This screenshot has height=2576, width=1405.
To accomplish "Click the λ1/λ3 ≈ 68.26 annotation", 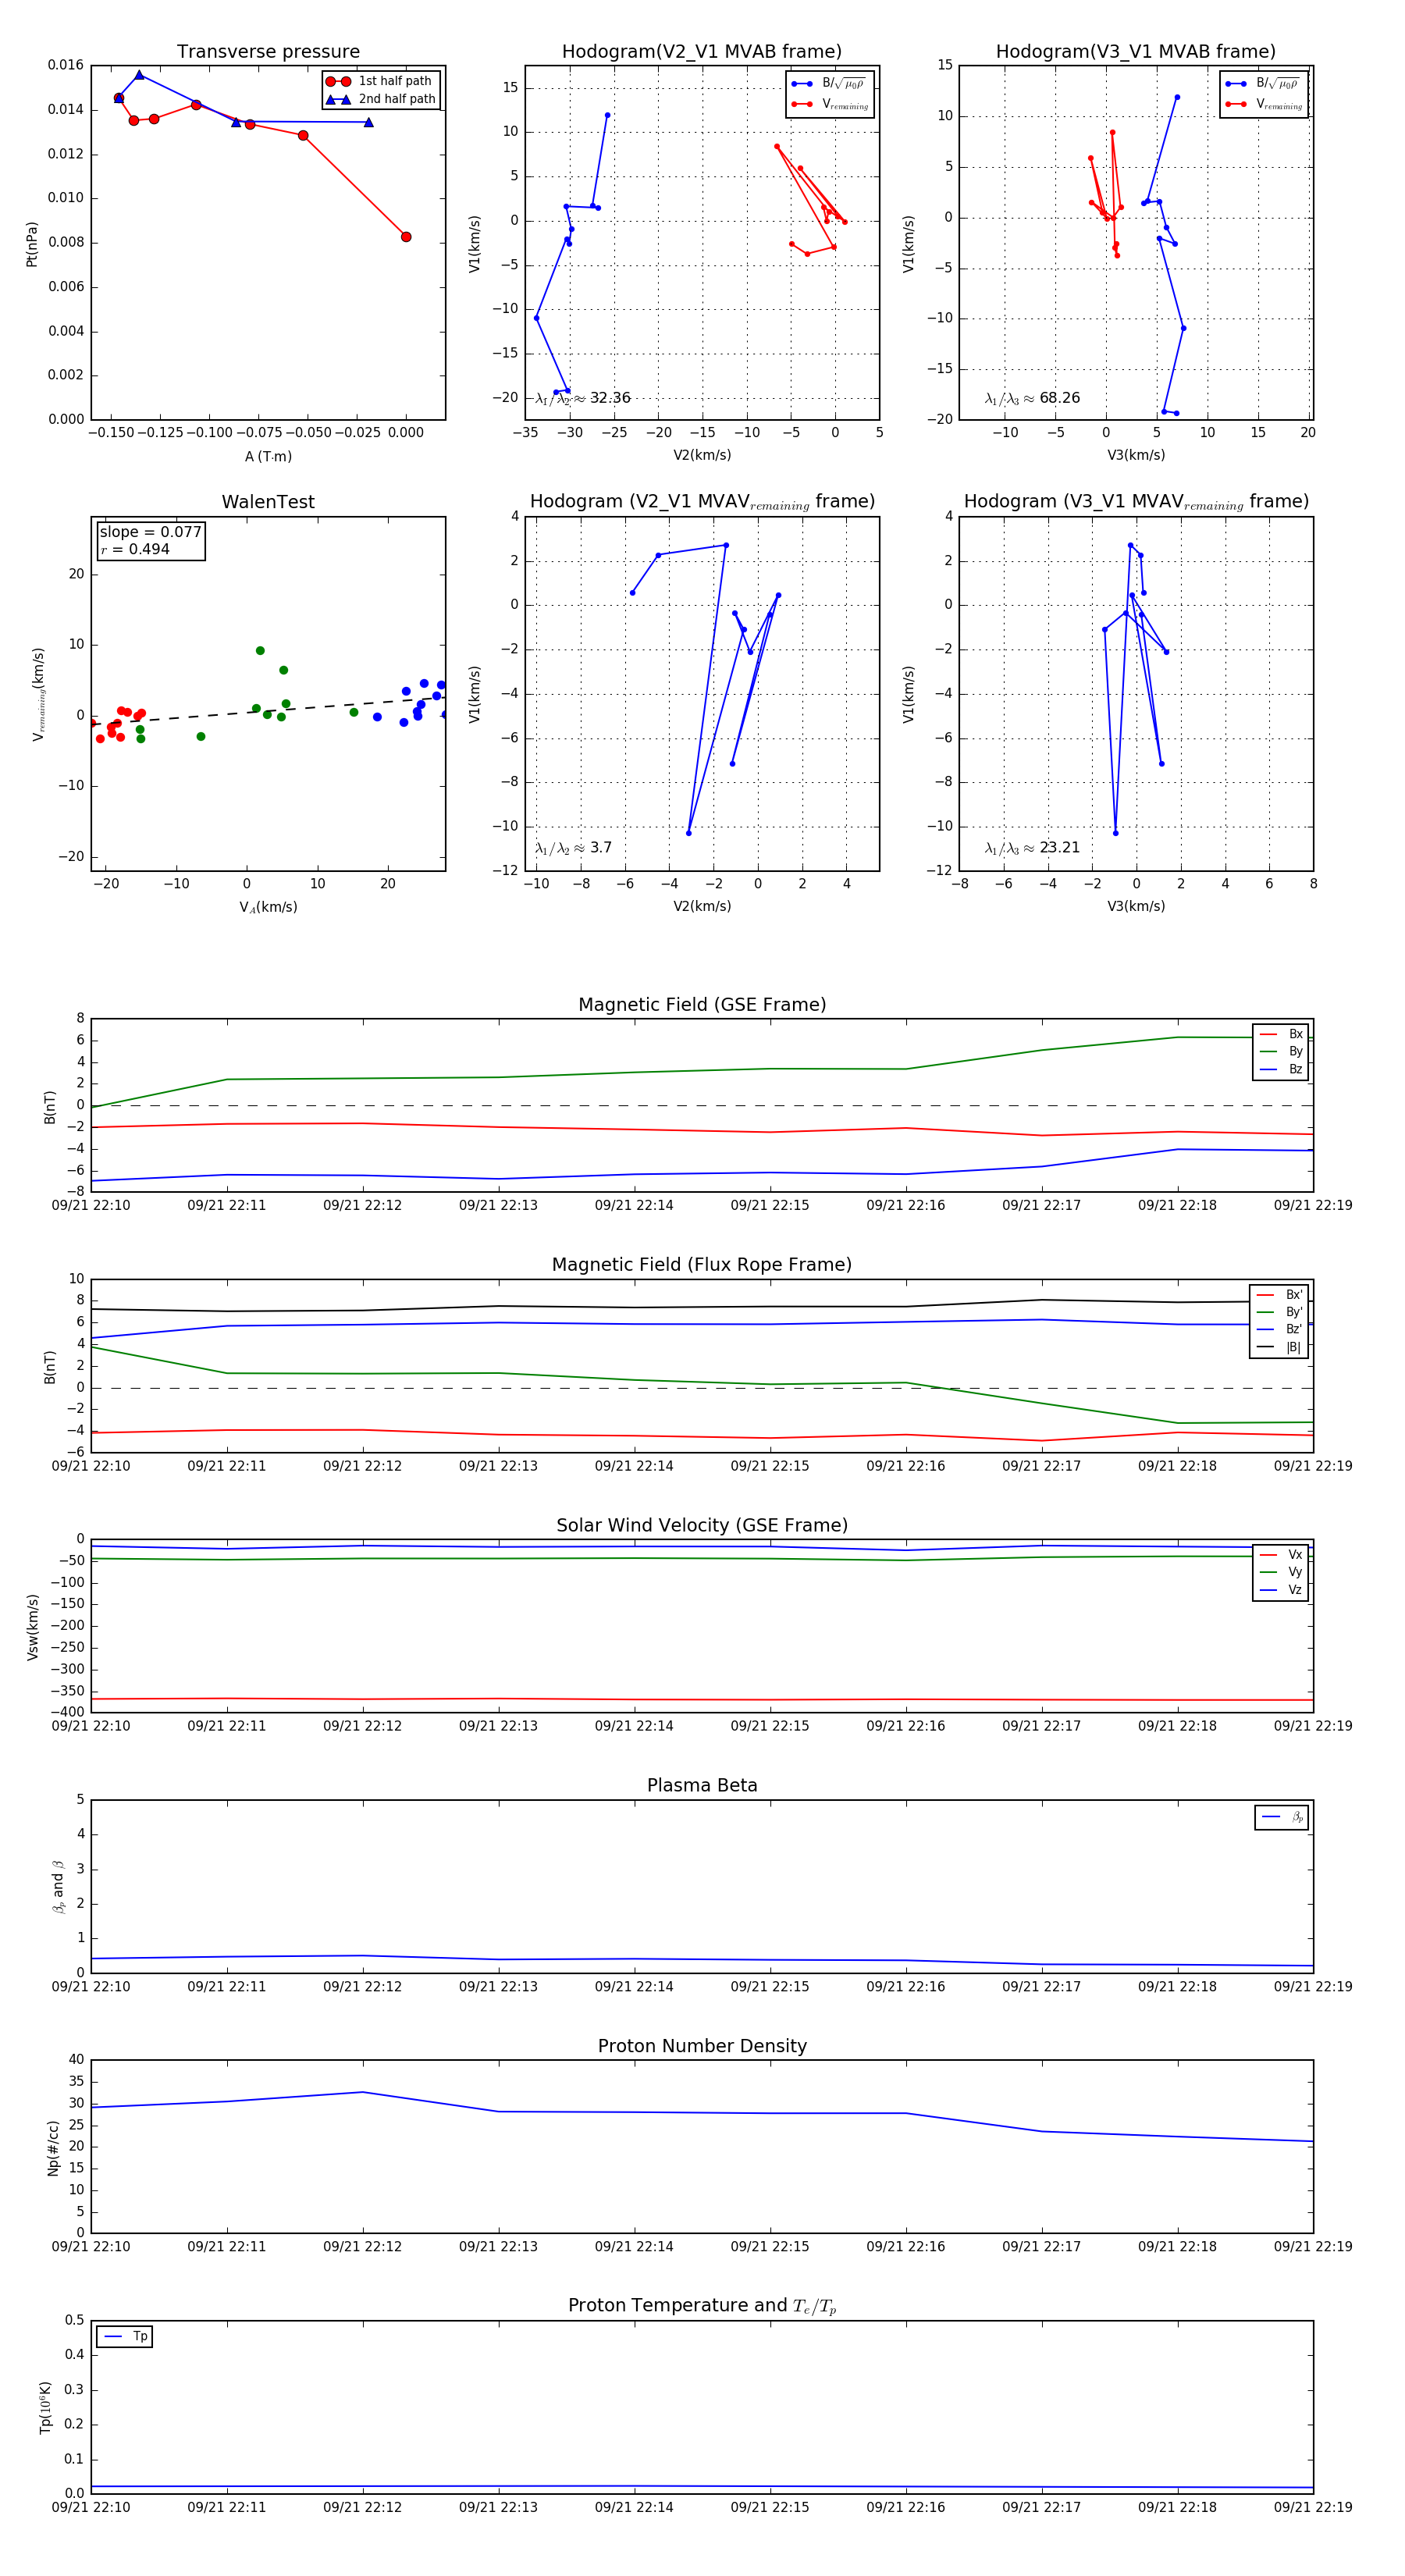I will (1032, 398).
